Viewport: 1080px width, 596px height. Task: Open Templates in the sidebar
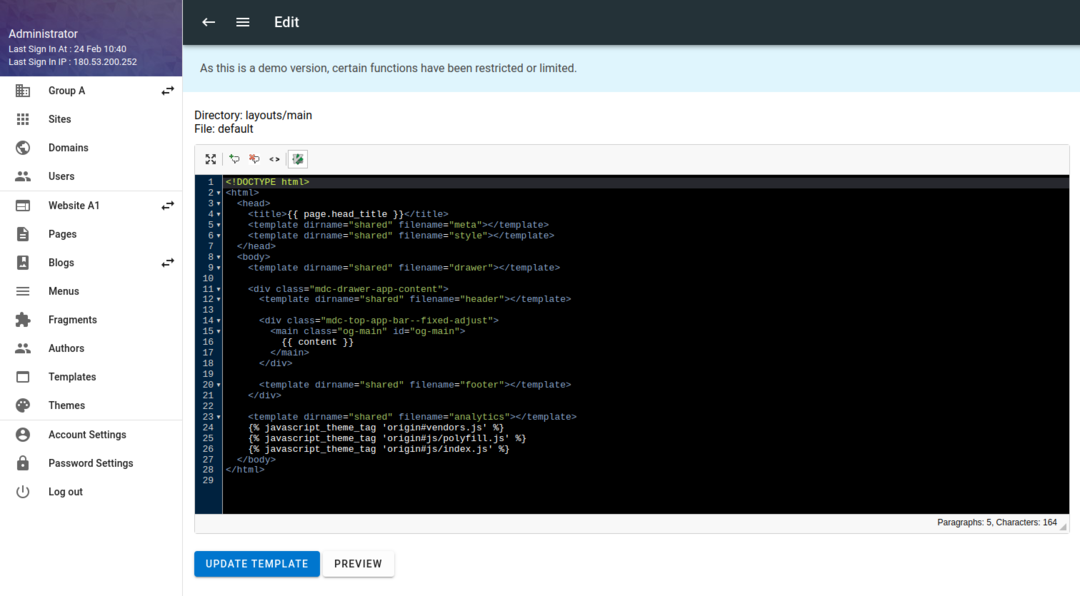[x=72, y=377]
